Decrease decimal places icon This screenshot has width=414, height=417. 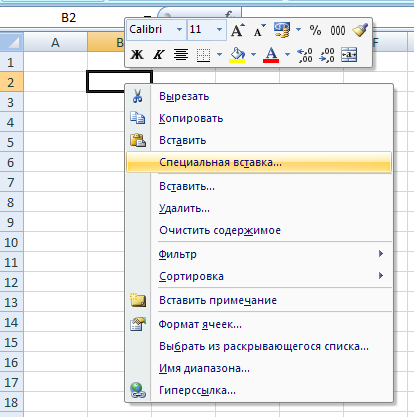[327, 55]
